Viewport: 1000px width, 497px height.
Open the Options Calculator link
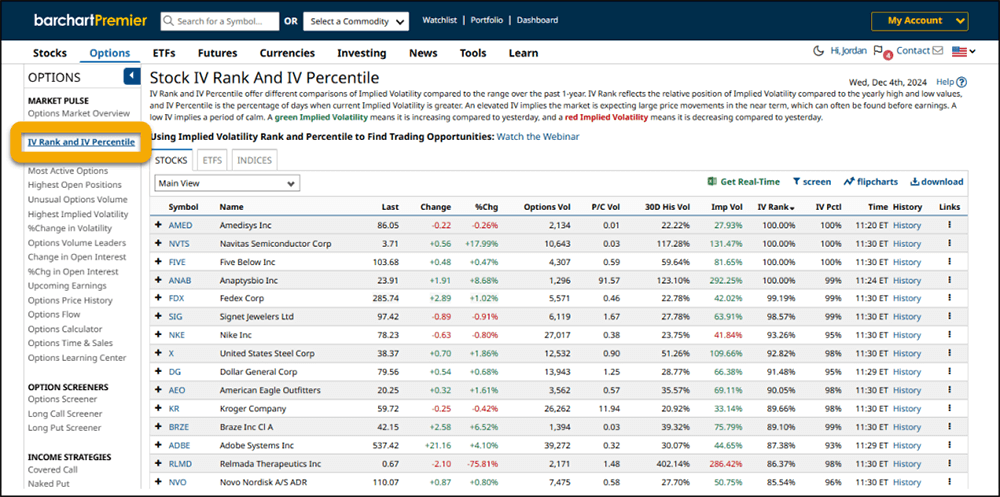tap(65, 329)
